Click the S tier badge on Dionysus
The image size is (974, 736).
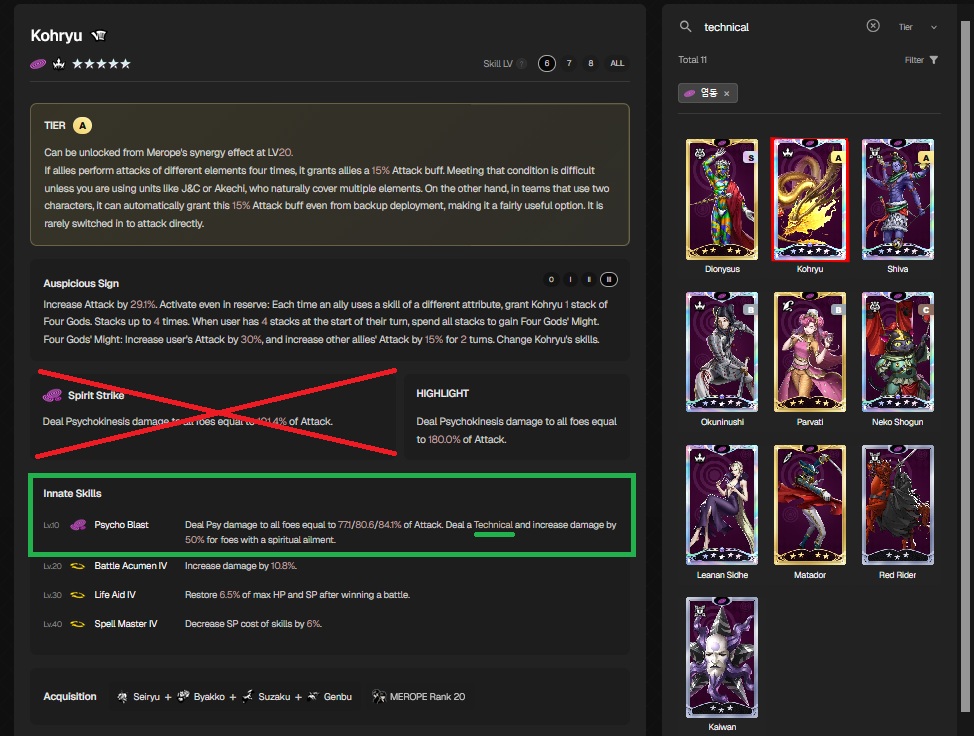point(750,158)
